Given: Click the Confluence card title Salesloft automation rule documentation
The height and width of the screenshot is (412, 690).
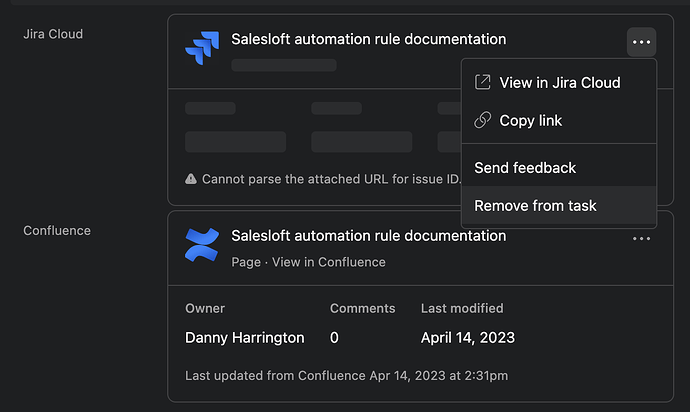Looking at the screenshot, I should pos(368,236).
